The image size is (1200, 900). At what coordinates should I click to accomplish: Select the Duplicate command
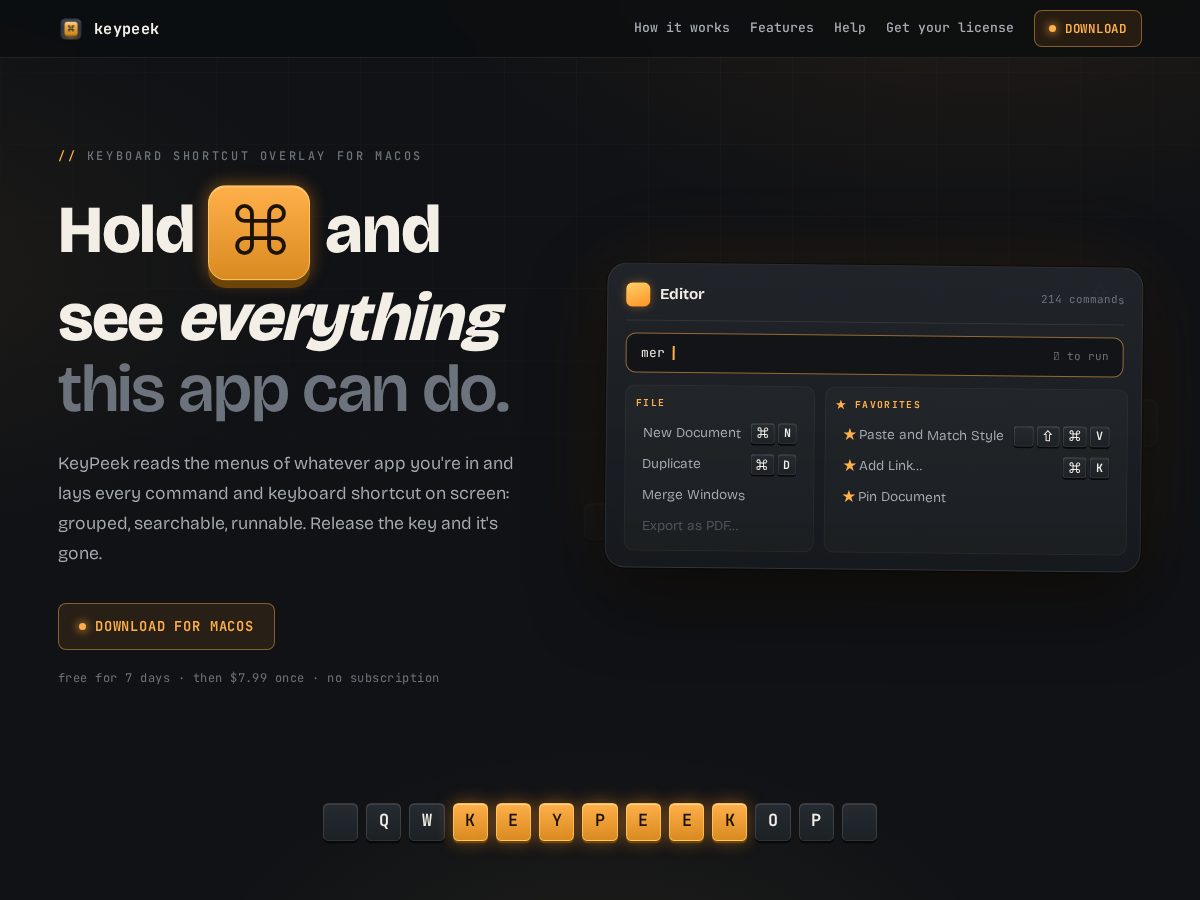click(671, 464)
